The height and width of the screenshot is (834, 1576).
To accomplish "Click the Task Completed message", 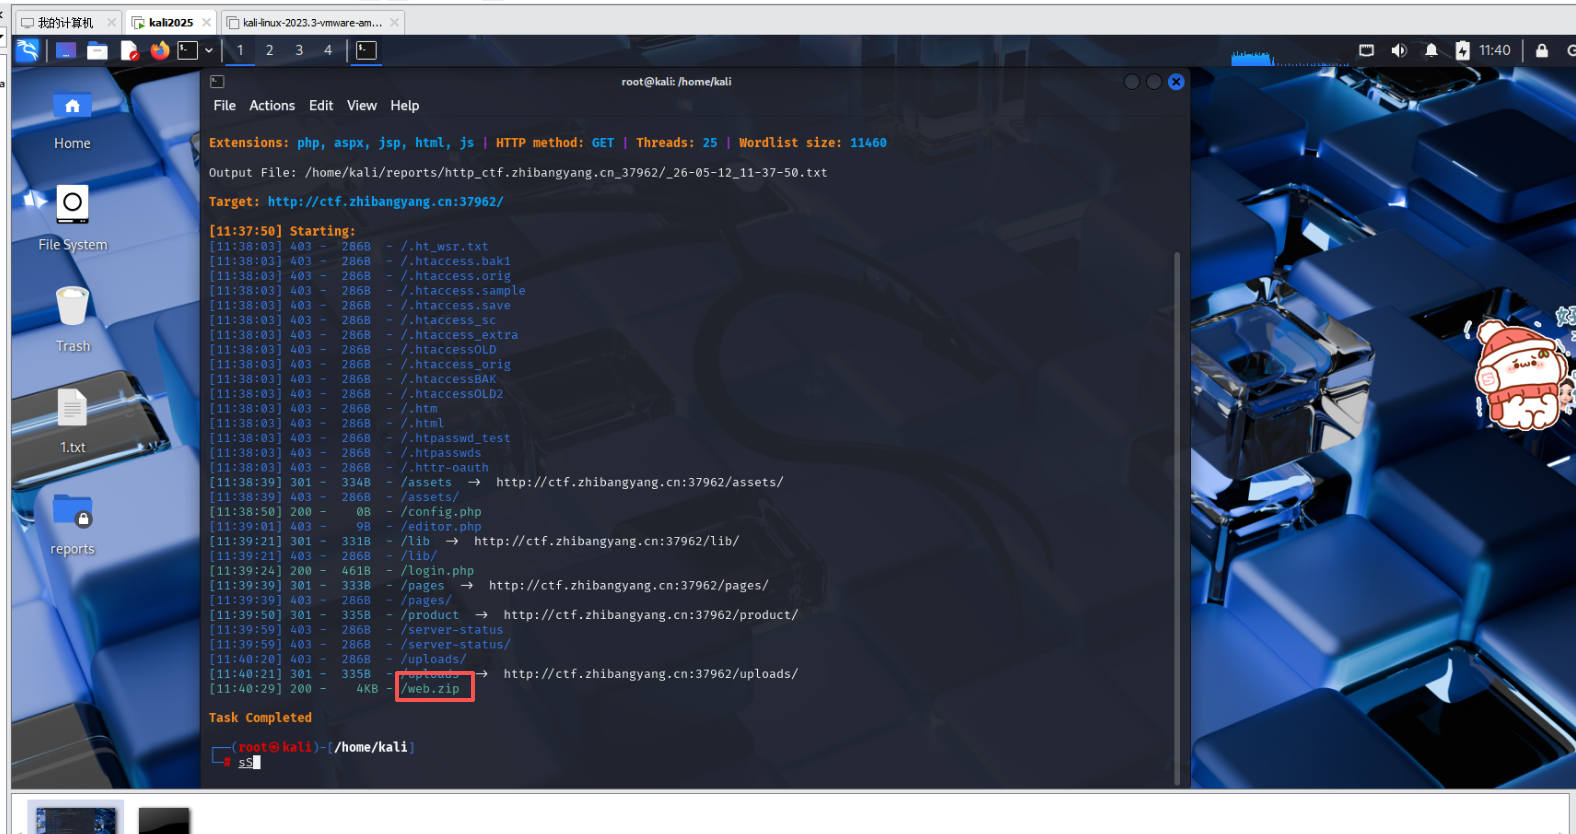I will click(260, 717).
